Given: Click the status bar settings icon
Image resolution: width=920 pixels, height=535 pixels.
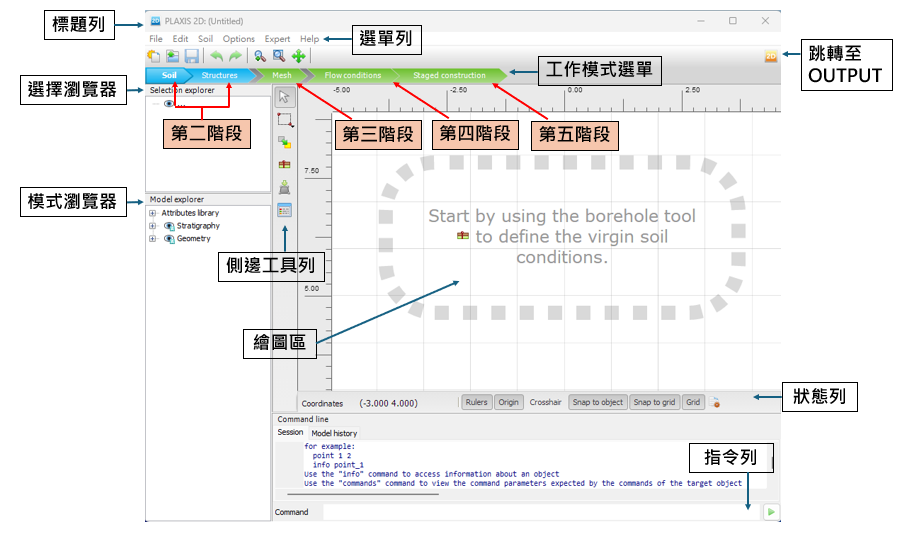Looking at the screenshot, I should pyautogui.click(x=714, y=402).
